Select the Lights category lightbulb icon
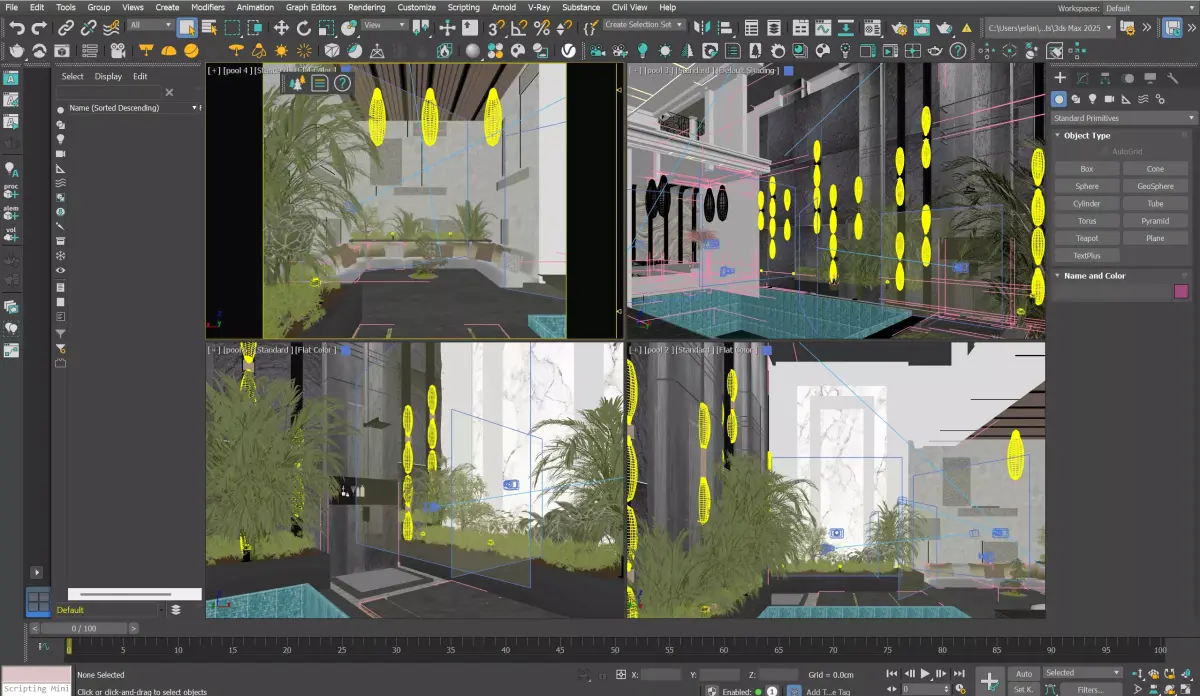 coord(1093,99)
